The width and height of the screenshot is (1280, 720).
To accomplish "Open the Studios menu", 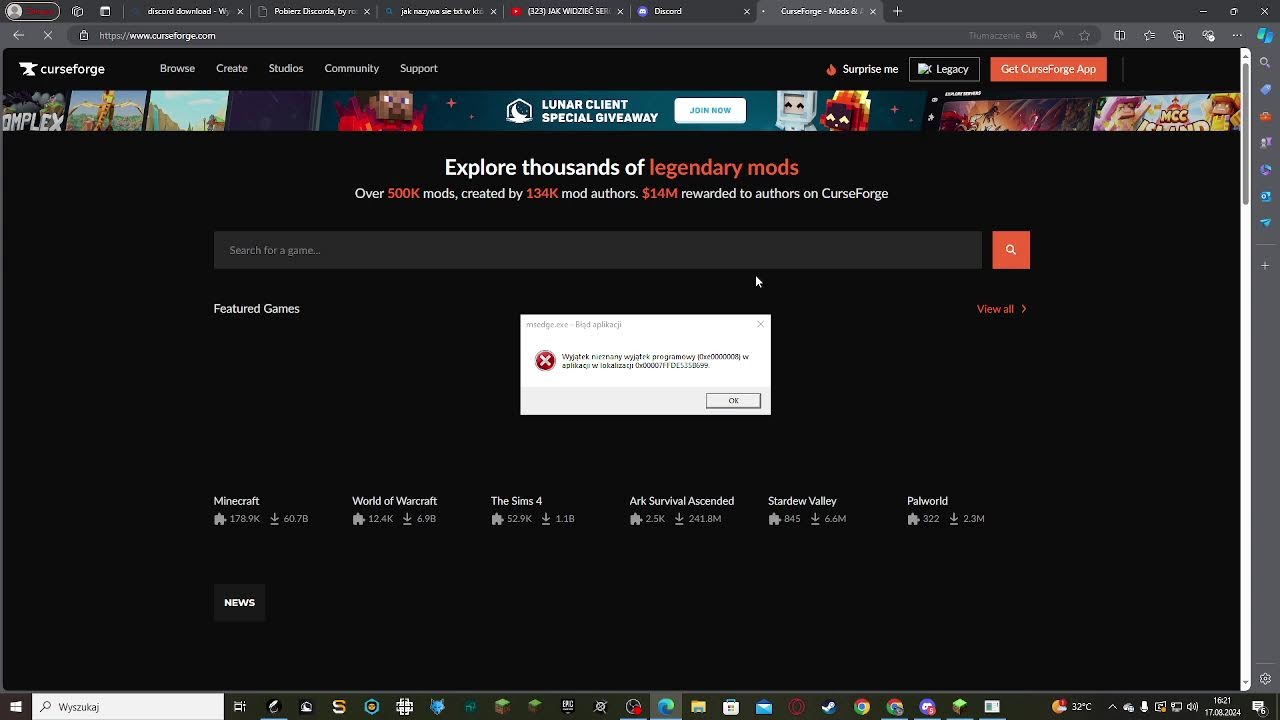I will pyautogui.click(x=286, y=68).
